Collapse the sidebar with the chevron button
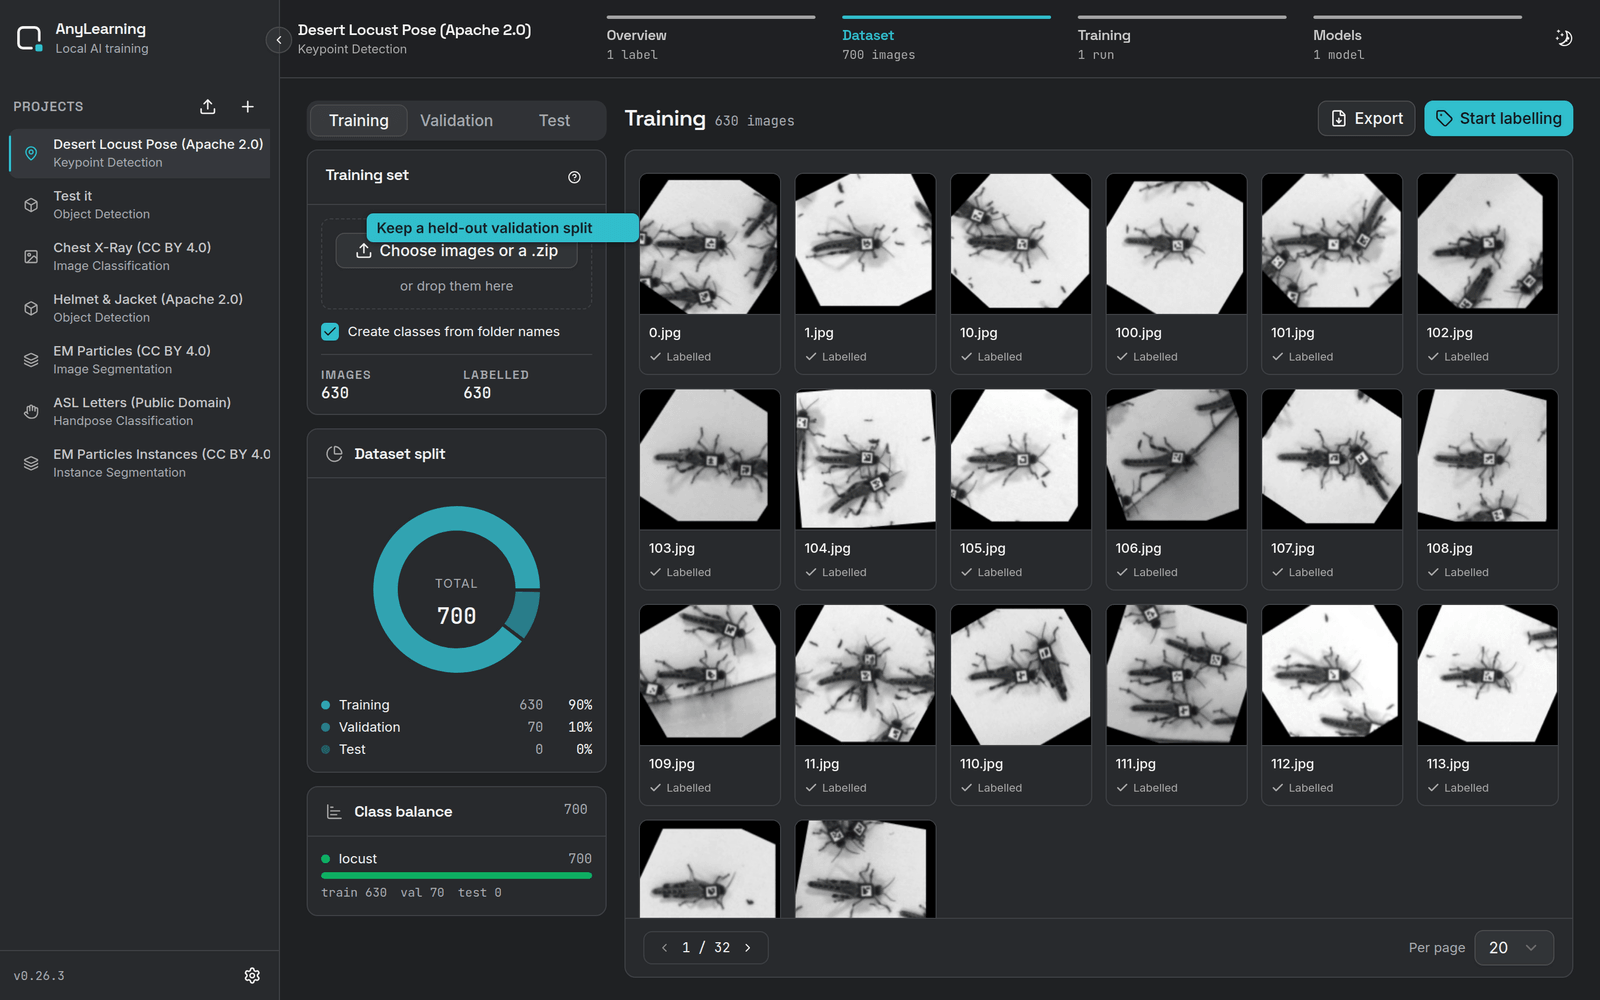 click(279, 40)
